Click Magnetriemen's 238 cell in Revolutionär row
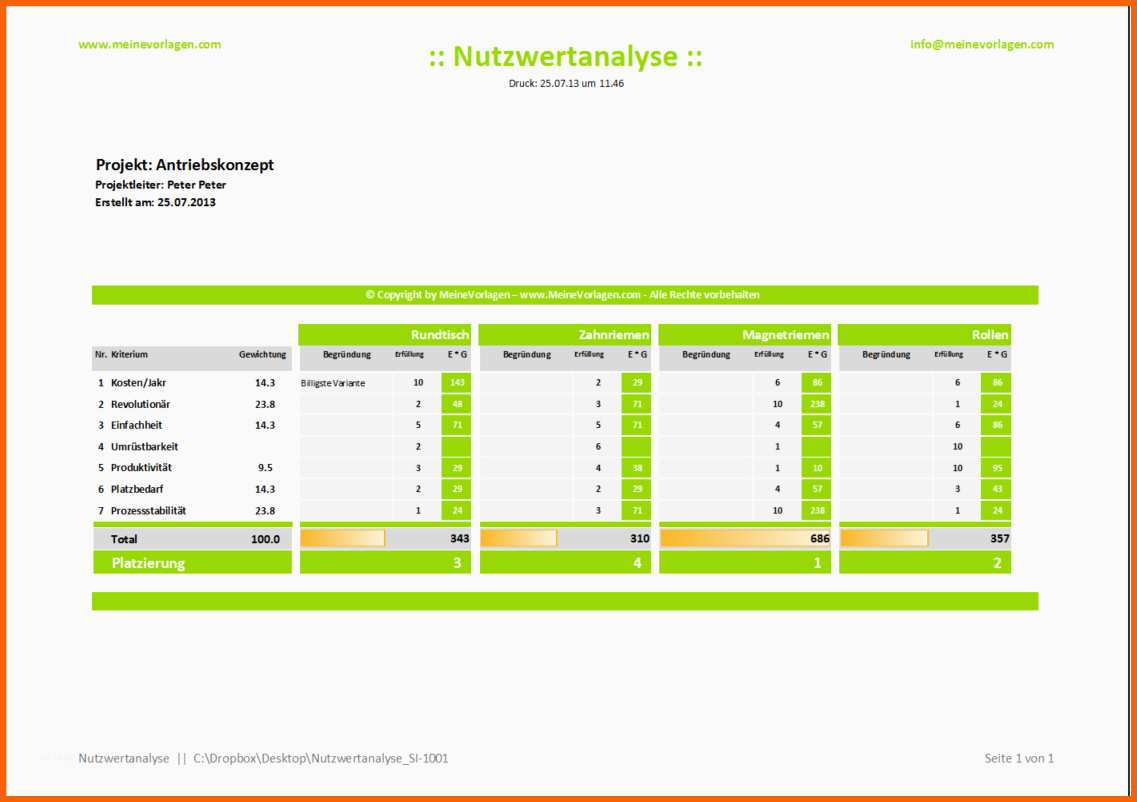 pyautogui.click(x=816, y=404)
